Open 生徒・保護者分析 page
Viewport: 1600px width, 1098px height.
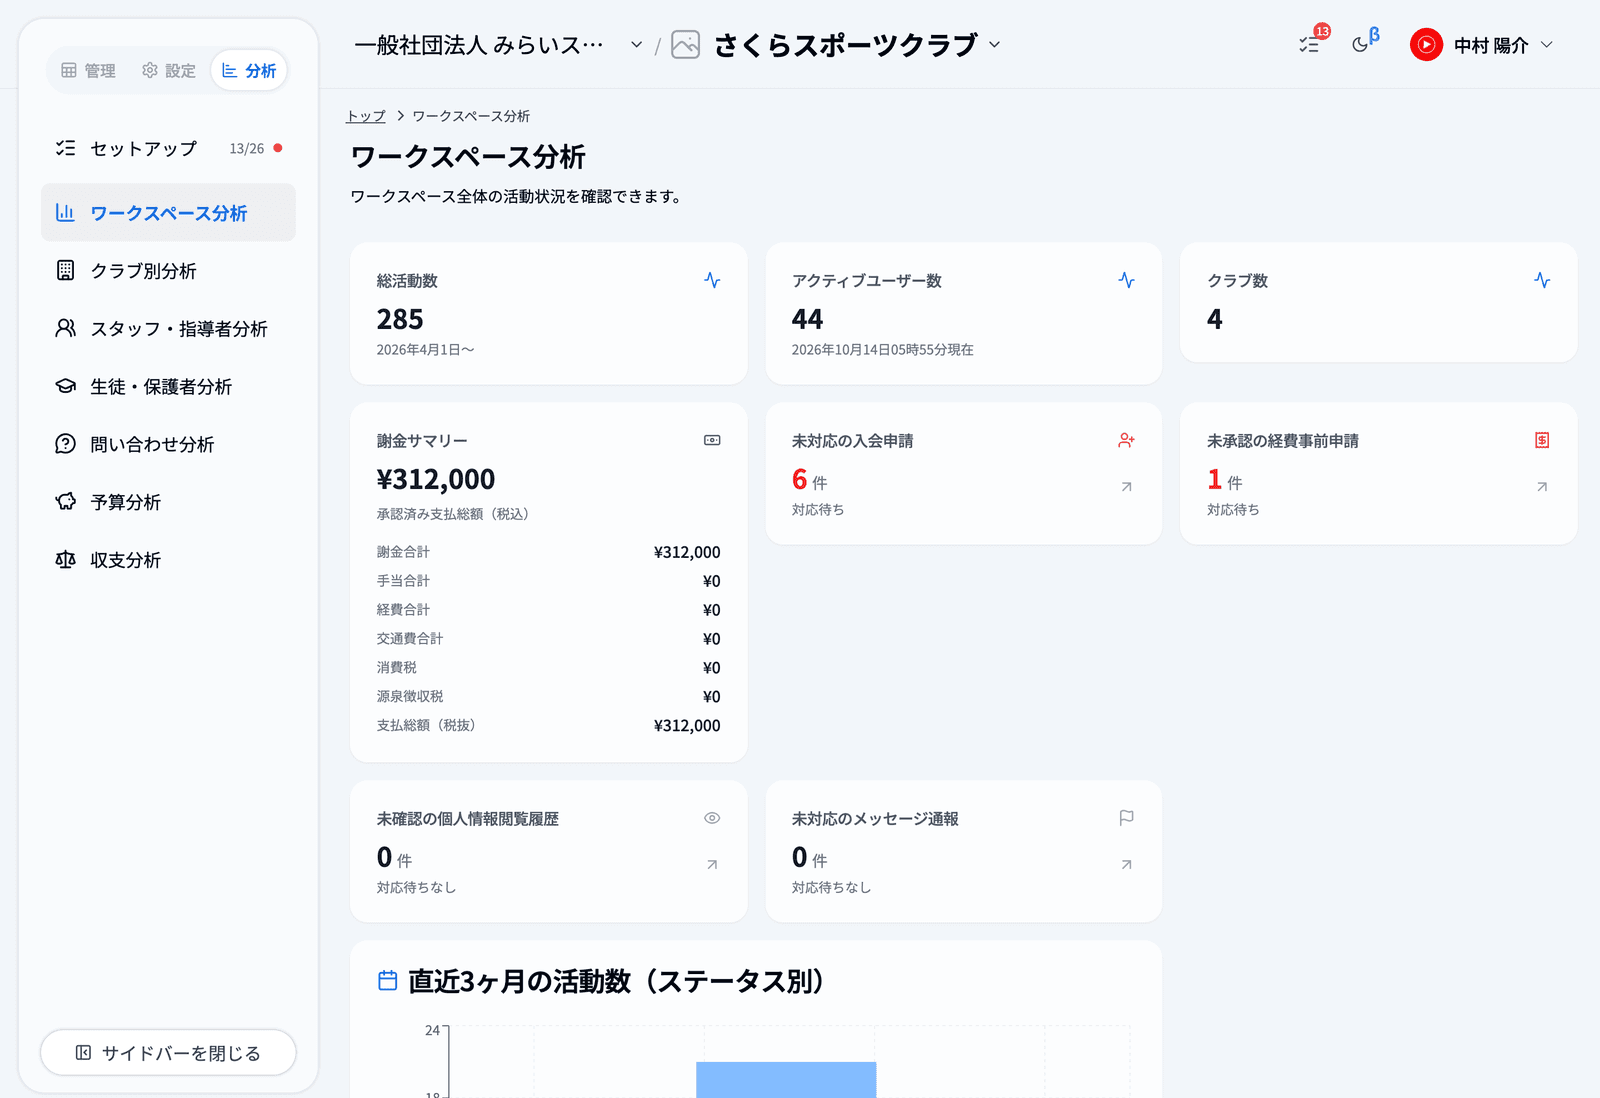click(168, 387)
